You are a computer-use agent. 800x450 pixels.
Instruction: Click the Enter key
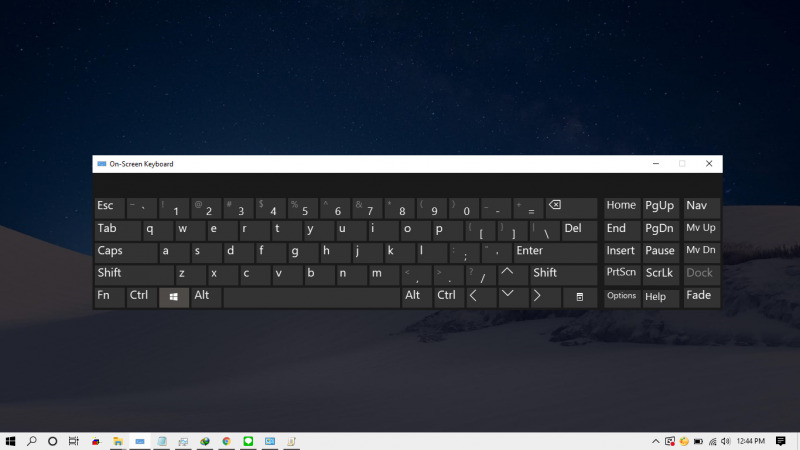[x=555, y=253]
